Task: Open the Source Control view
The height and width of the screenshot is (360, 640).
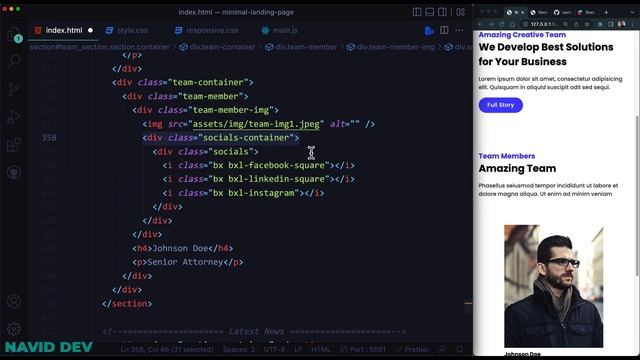Action: (x=14, y=89)
